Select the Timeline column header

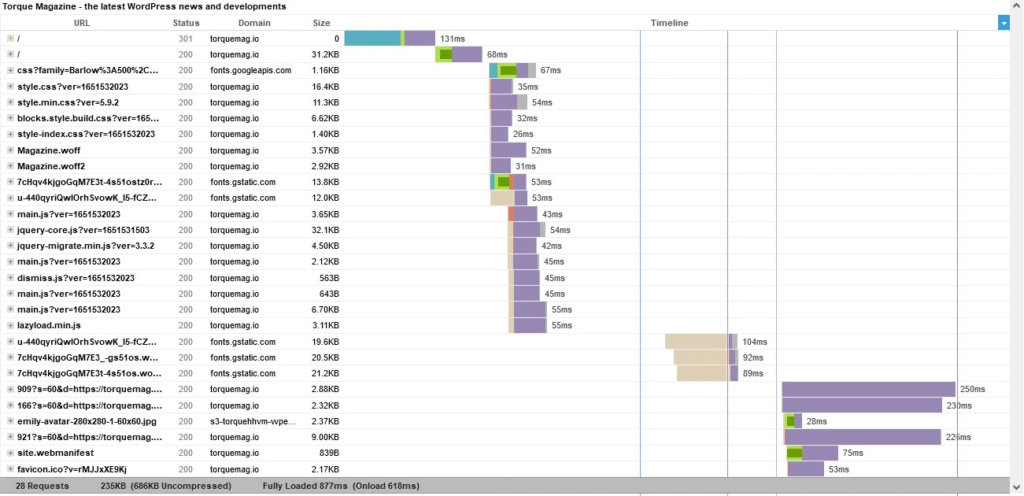[x=668, y=22]
